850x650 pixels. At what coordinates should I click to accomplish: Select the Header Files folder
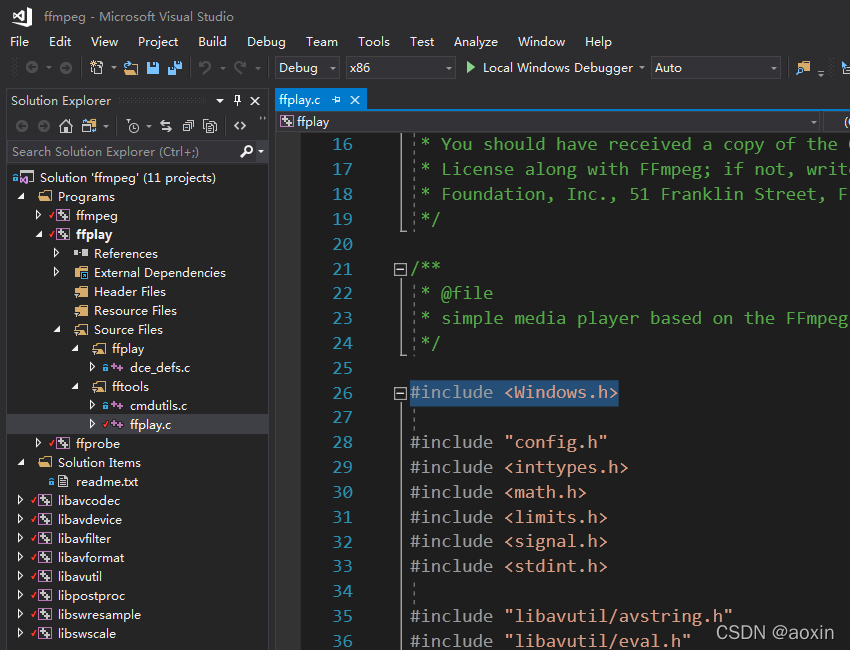coord(130,292)
